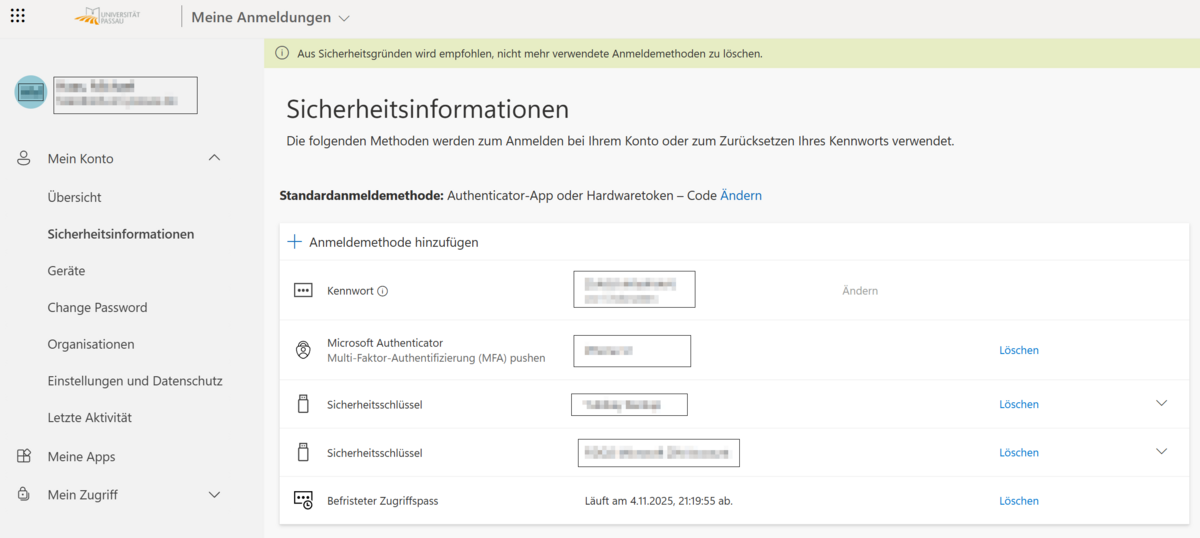Expand the second Sicherheitsschlüssel details chevron

click(1161, 452)
